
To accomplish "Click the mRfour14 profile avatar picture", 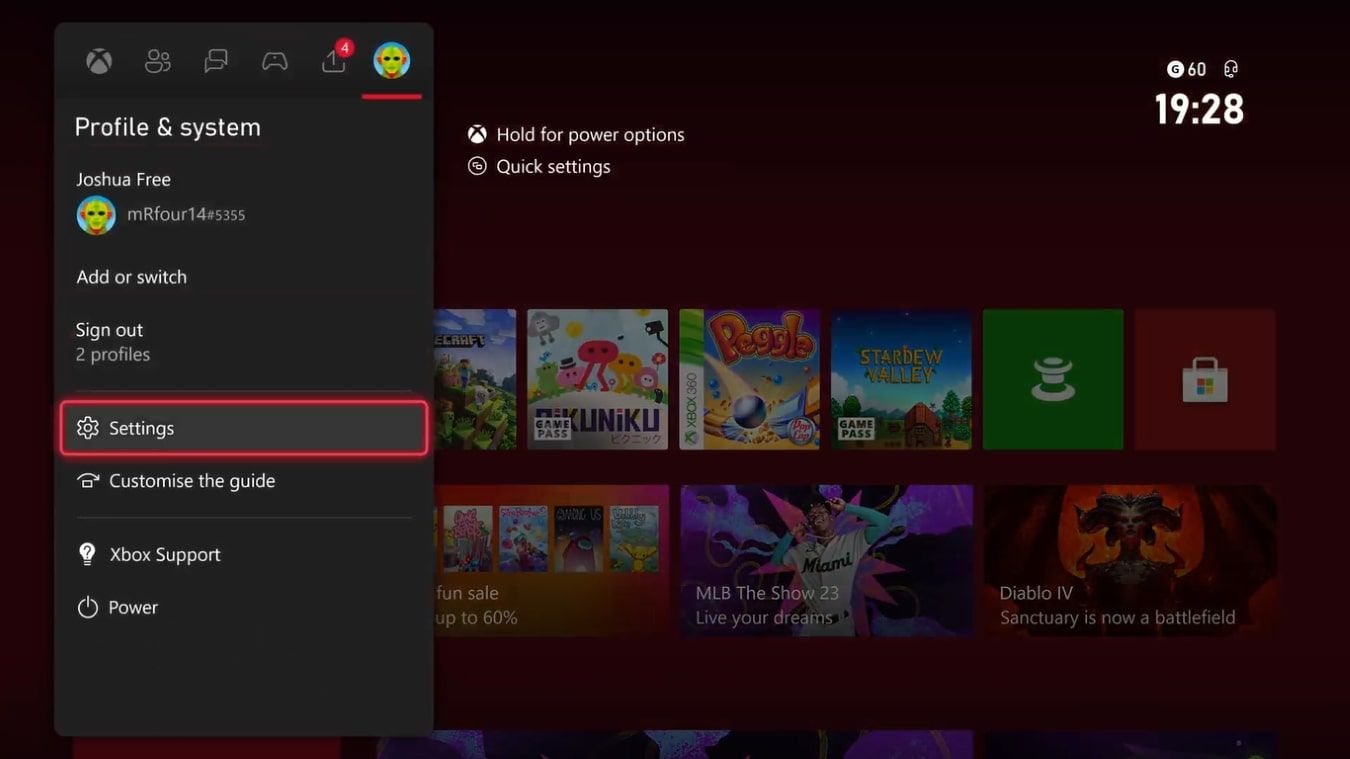I will (x=96, y=215).
